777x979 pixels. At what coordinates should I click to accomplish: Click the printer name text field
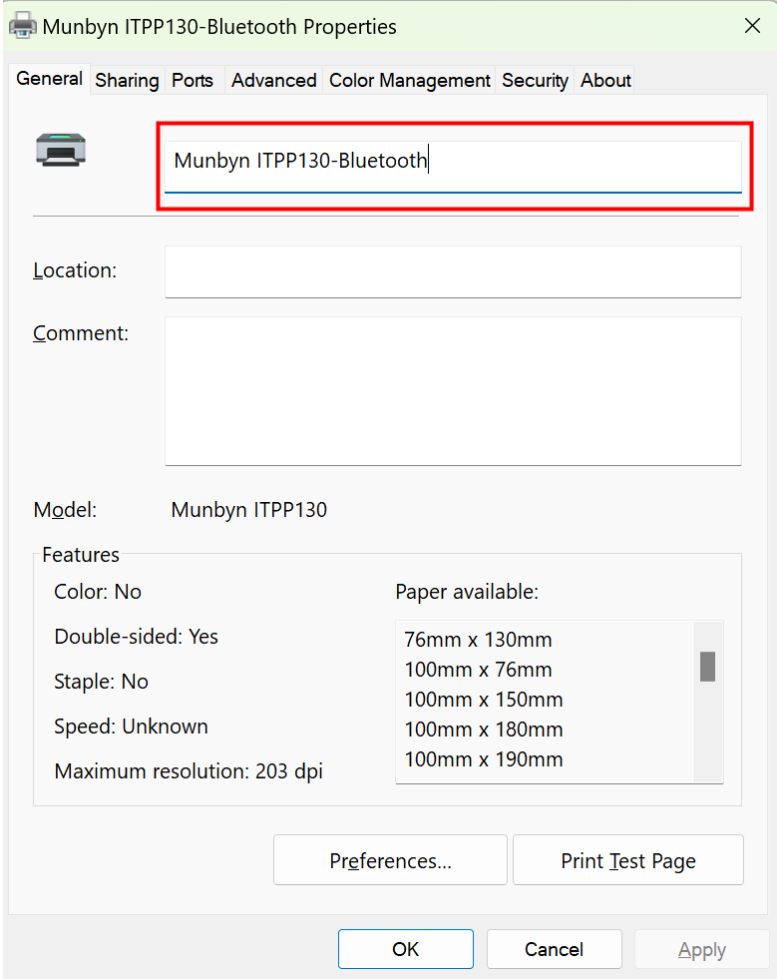[453, 161]
